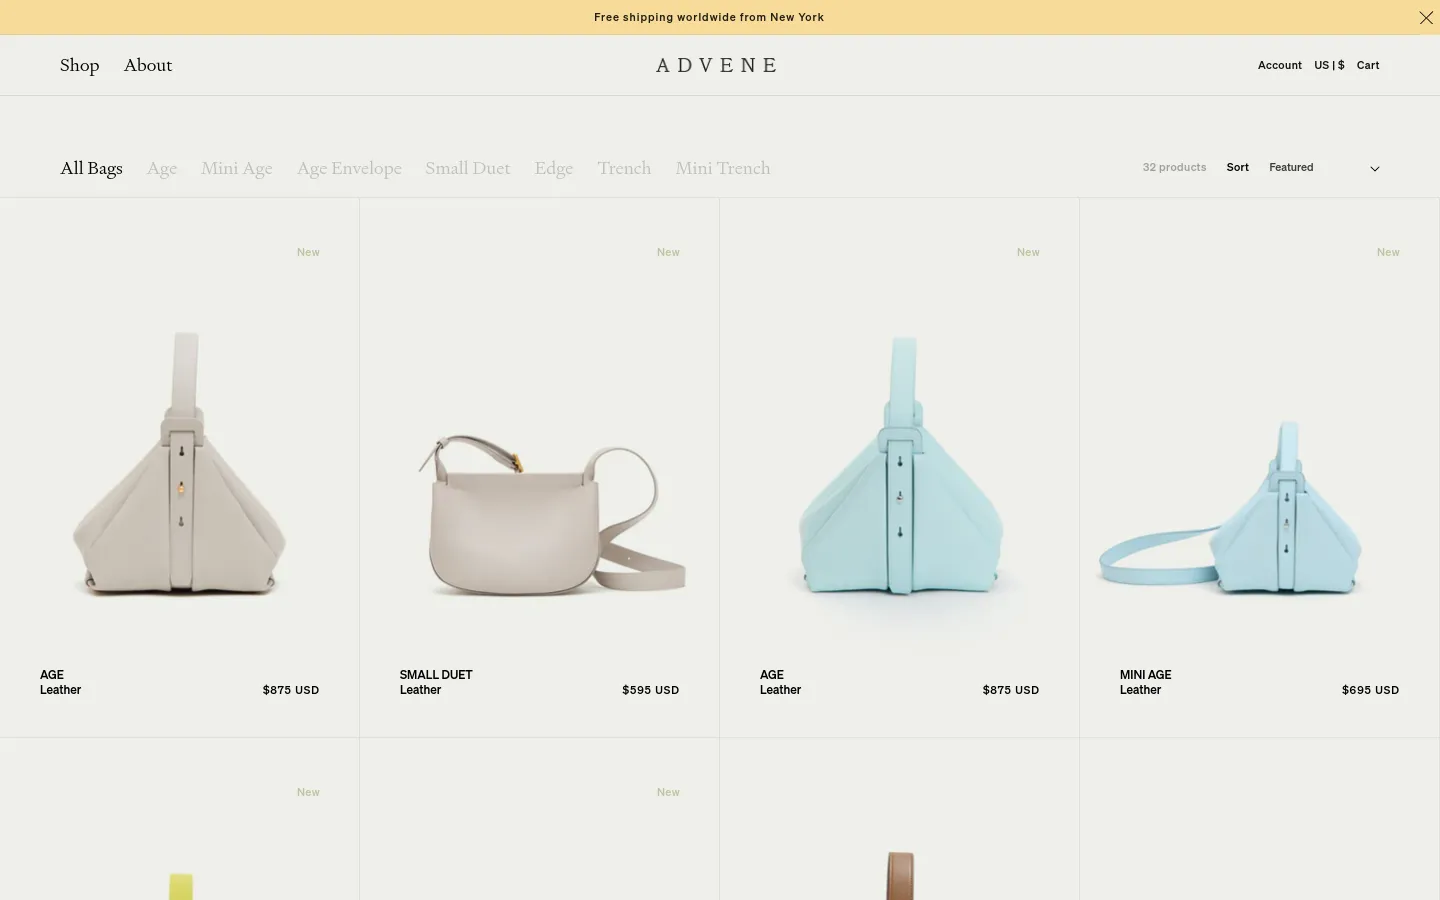The image size is (1440, 900).
Task: View the light blue Mini Age bag image
Action: 1230,508
